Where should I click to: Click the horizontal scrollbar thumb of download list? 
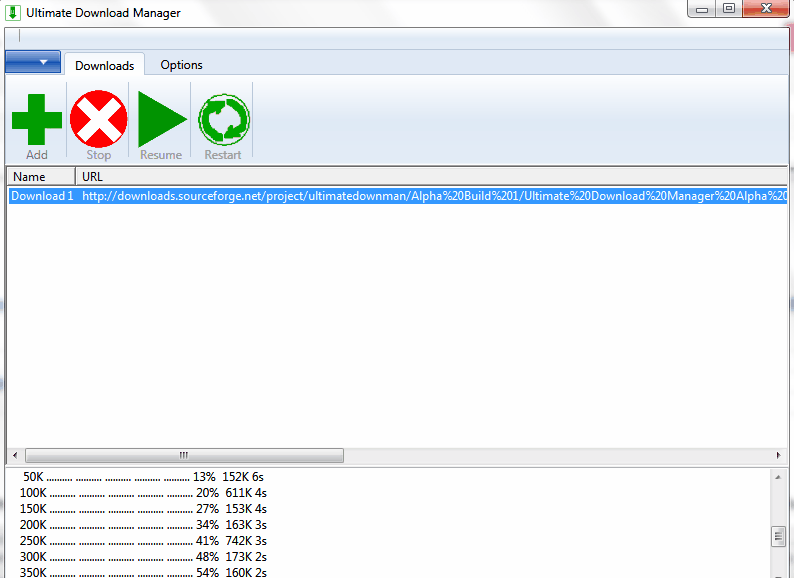coord(184,455)
